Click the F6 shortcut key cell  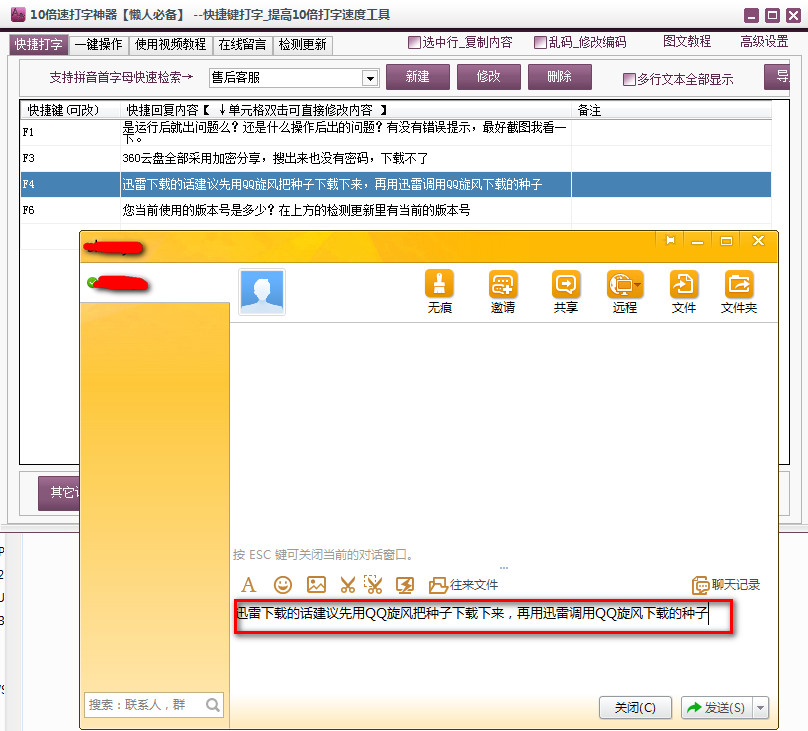click(x=70, y=210)
